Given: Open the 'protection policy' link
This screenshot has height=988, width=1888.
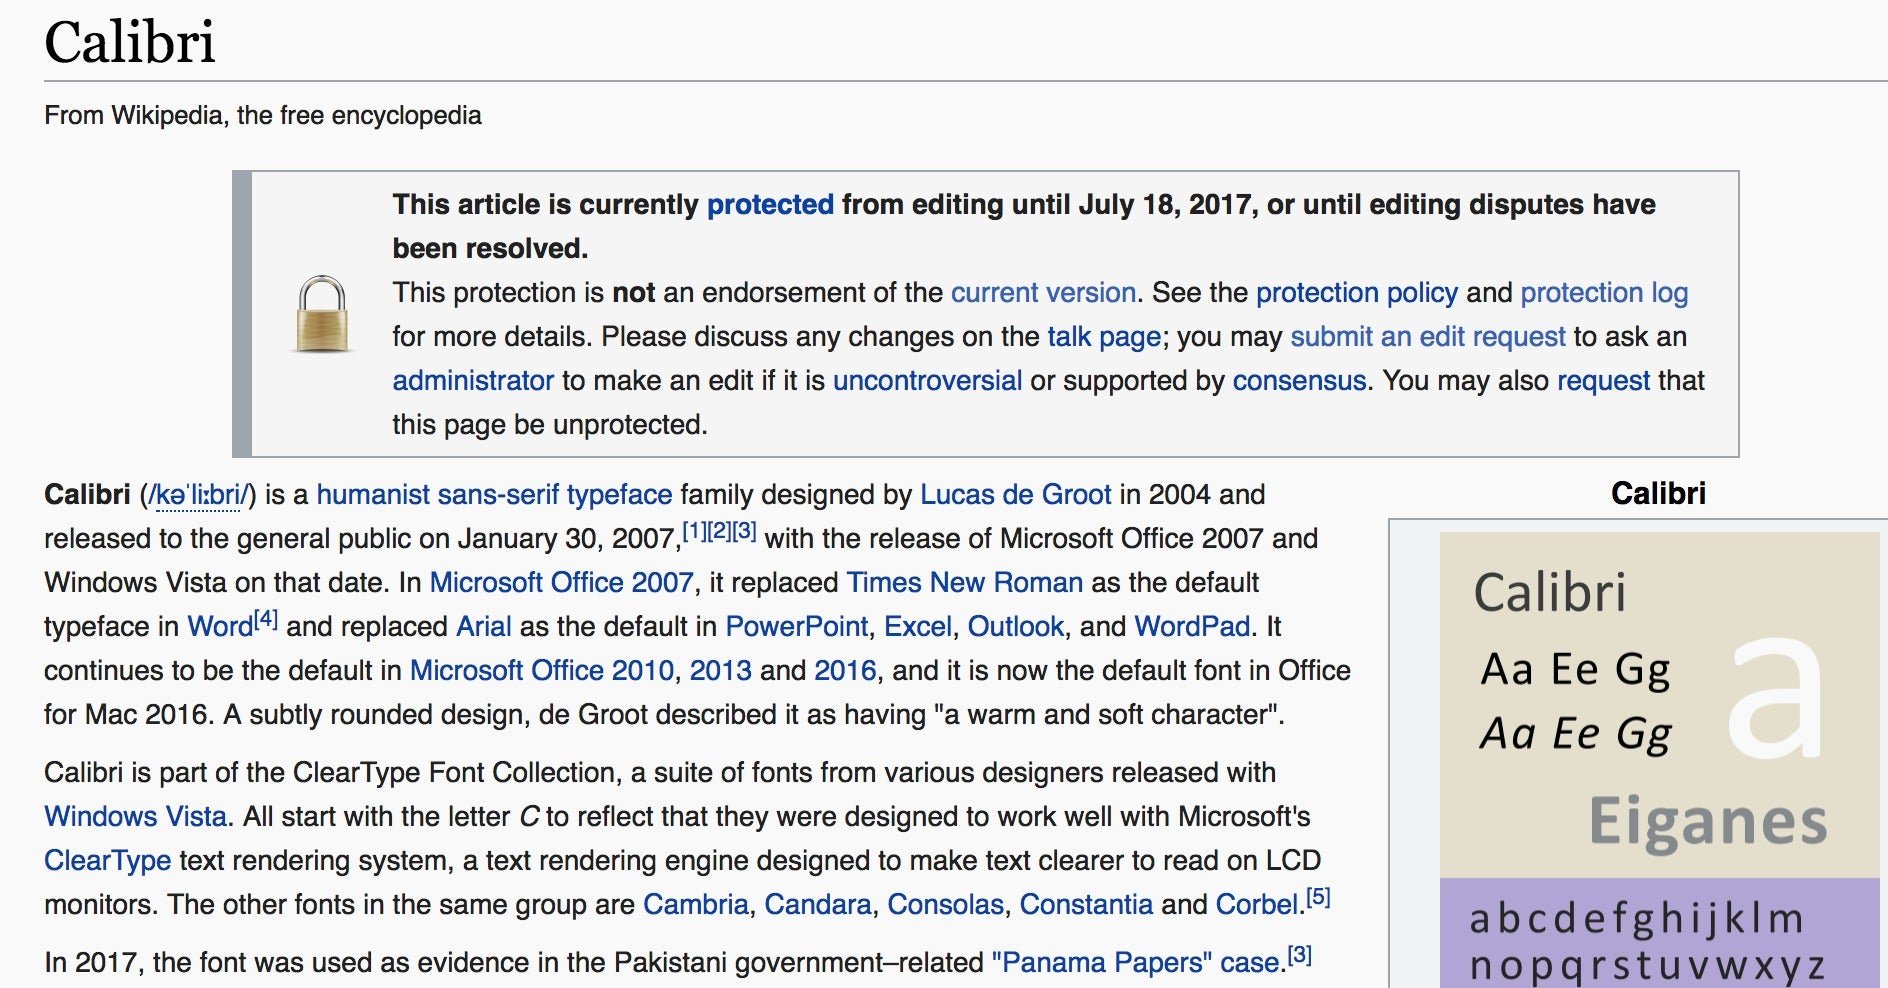Looking at the screenshot, I should click(1356, 293).
